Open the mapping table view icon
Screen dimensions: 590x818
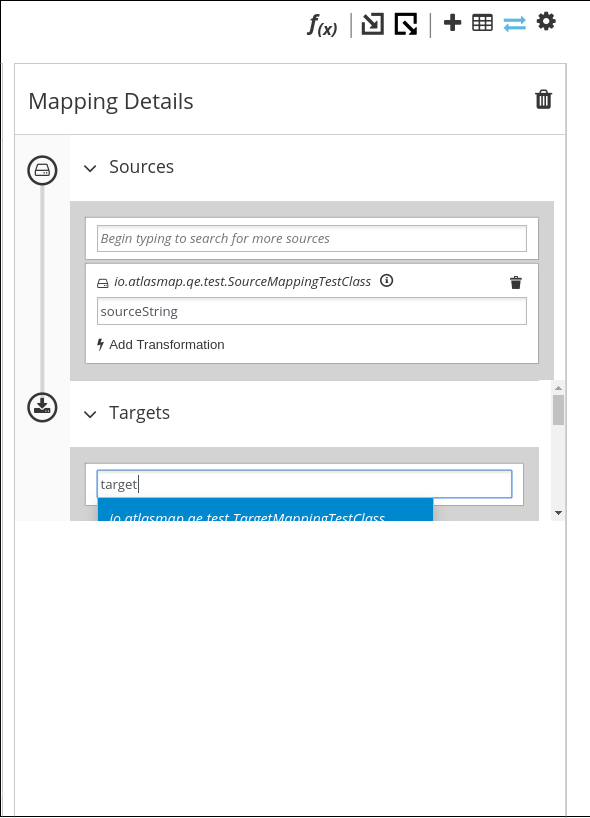point(482,21)
